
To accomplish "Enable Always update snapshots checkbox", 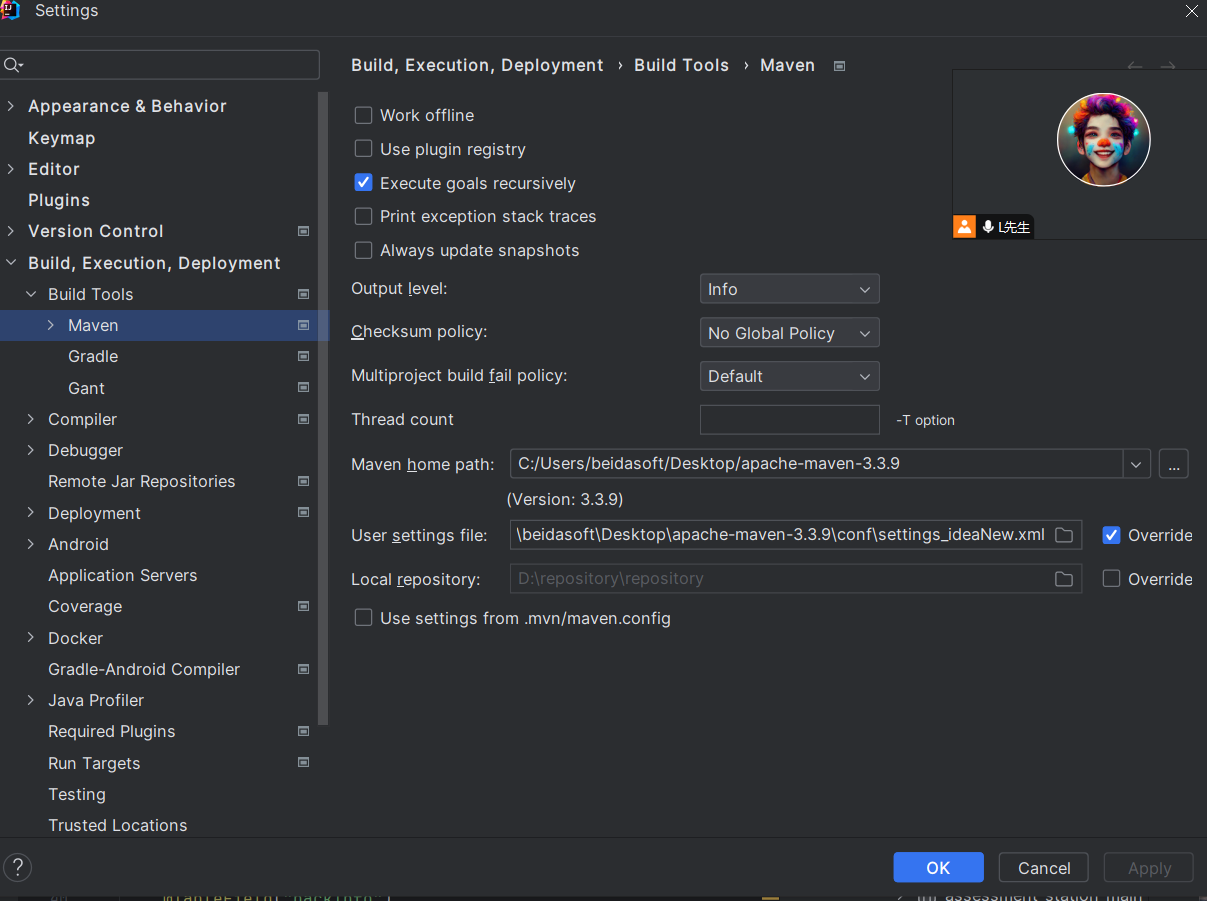I will coord(363,250).
